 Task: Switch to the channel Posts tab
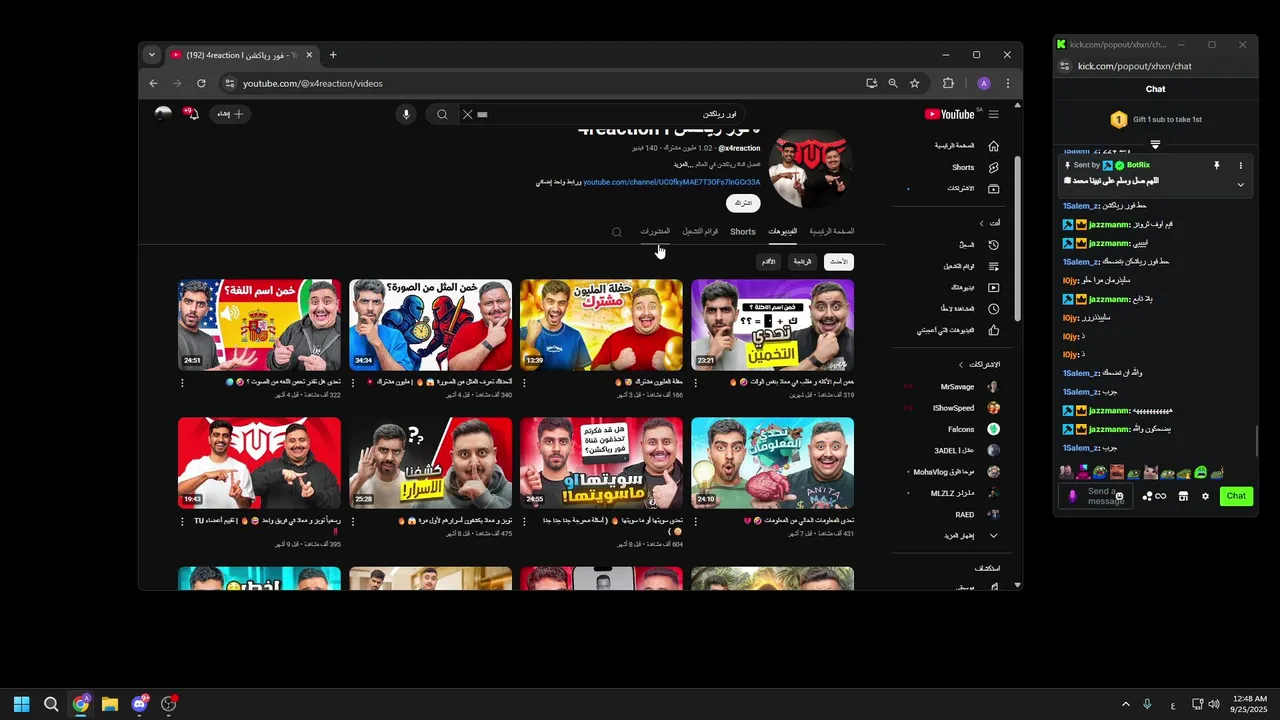tap(655, 231)
